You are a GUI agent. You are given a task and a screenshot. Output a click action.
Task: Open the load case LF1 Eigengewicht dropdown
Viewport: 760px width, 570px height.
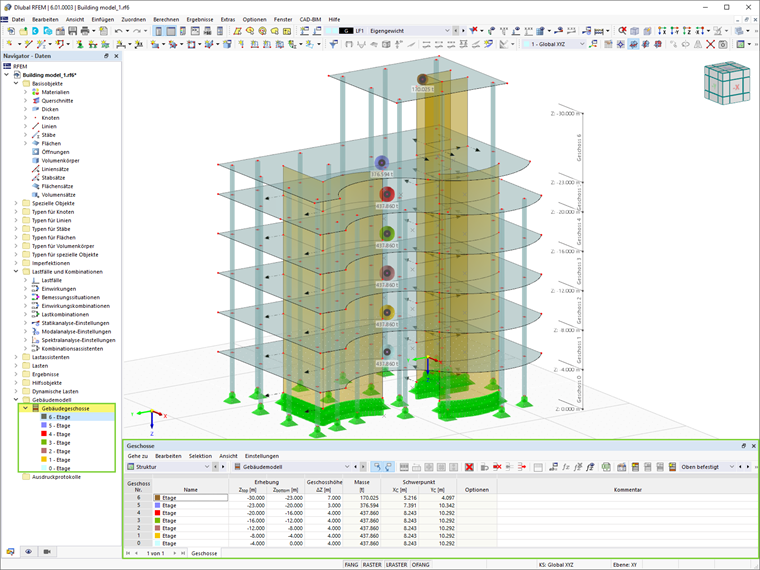click(447, 31)
